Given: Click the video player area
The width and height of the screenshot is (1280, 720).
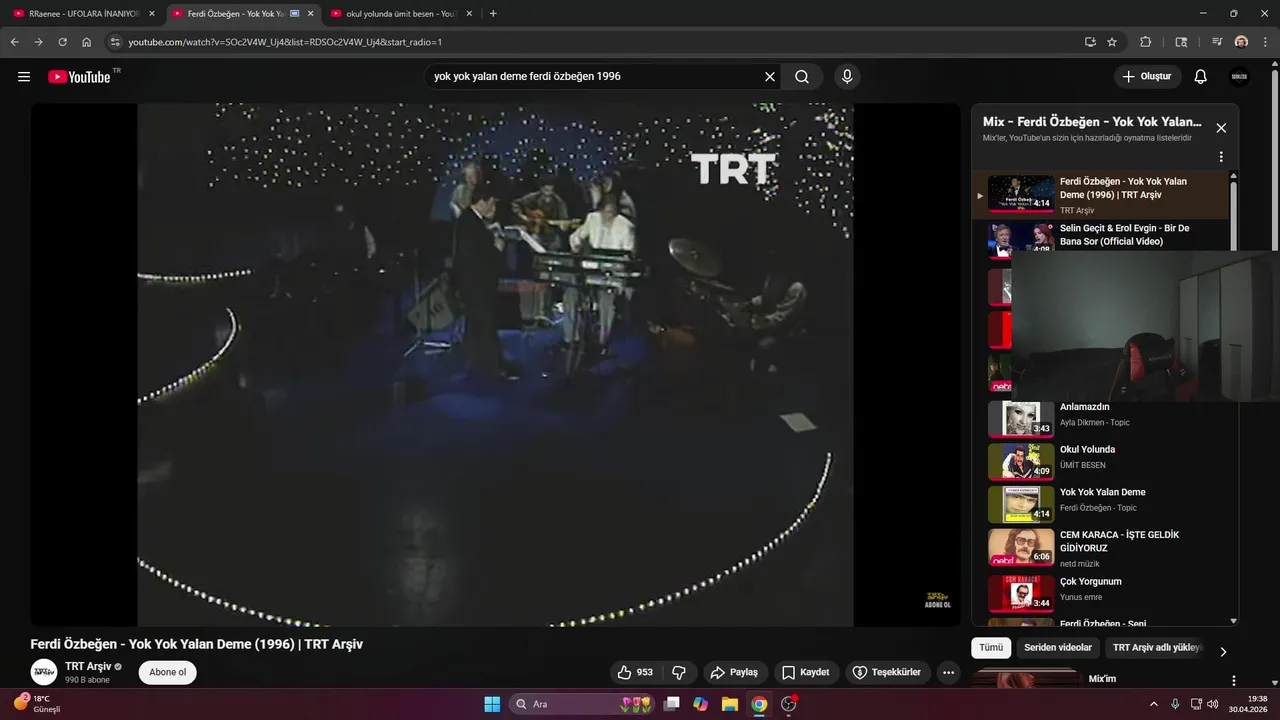Looking at the screenshot, I should click(x=495, y=365).
